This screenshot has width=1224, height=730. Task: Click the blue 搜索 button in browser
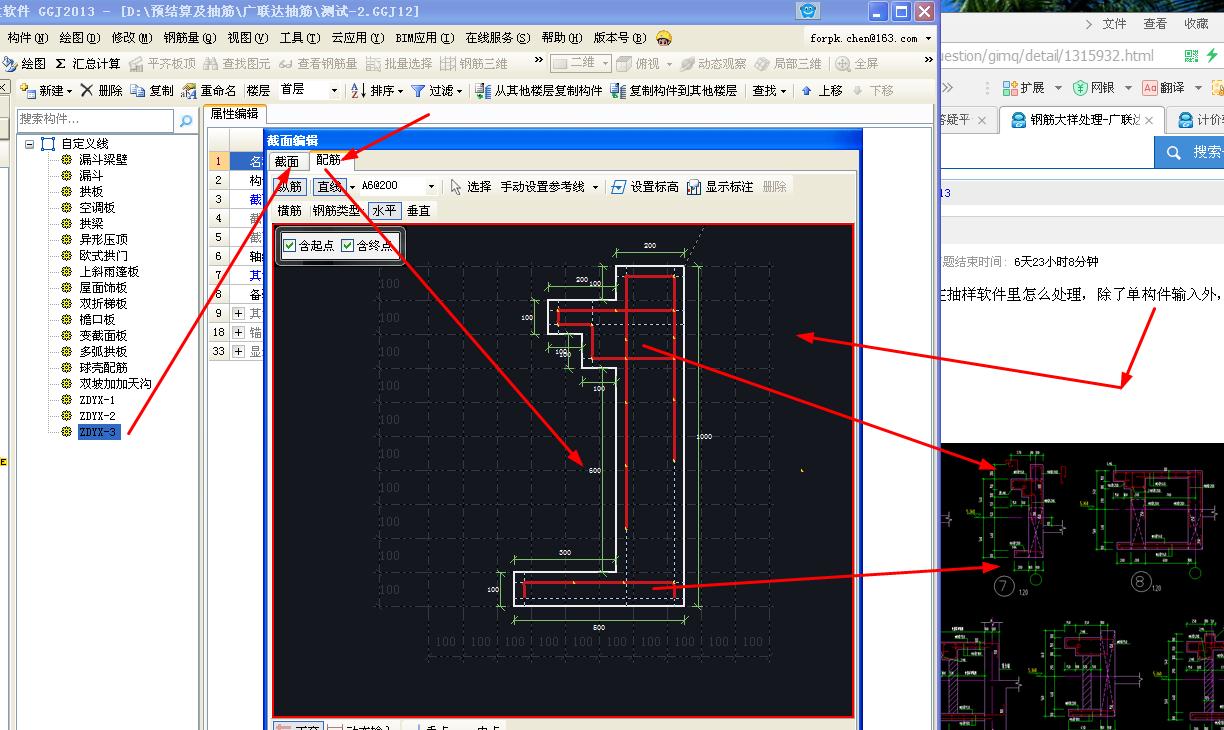(1190, 152)
